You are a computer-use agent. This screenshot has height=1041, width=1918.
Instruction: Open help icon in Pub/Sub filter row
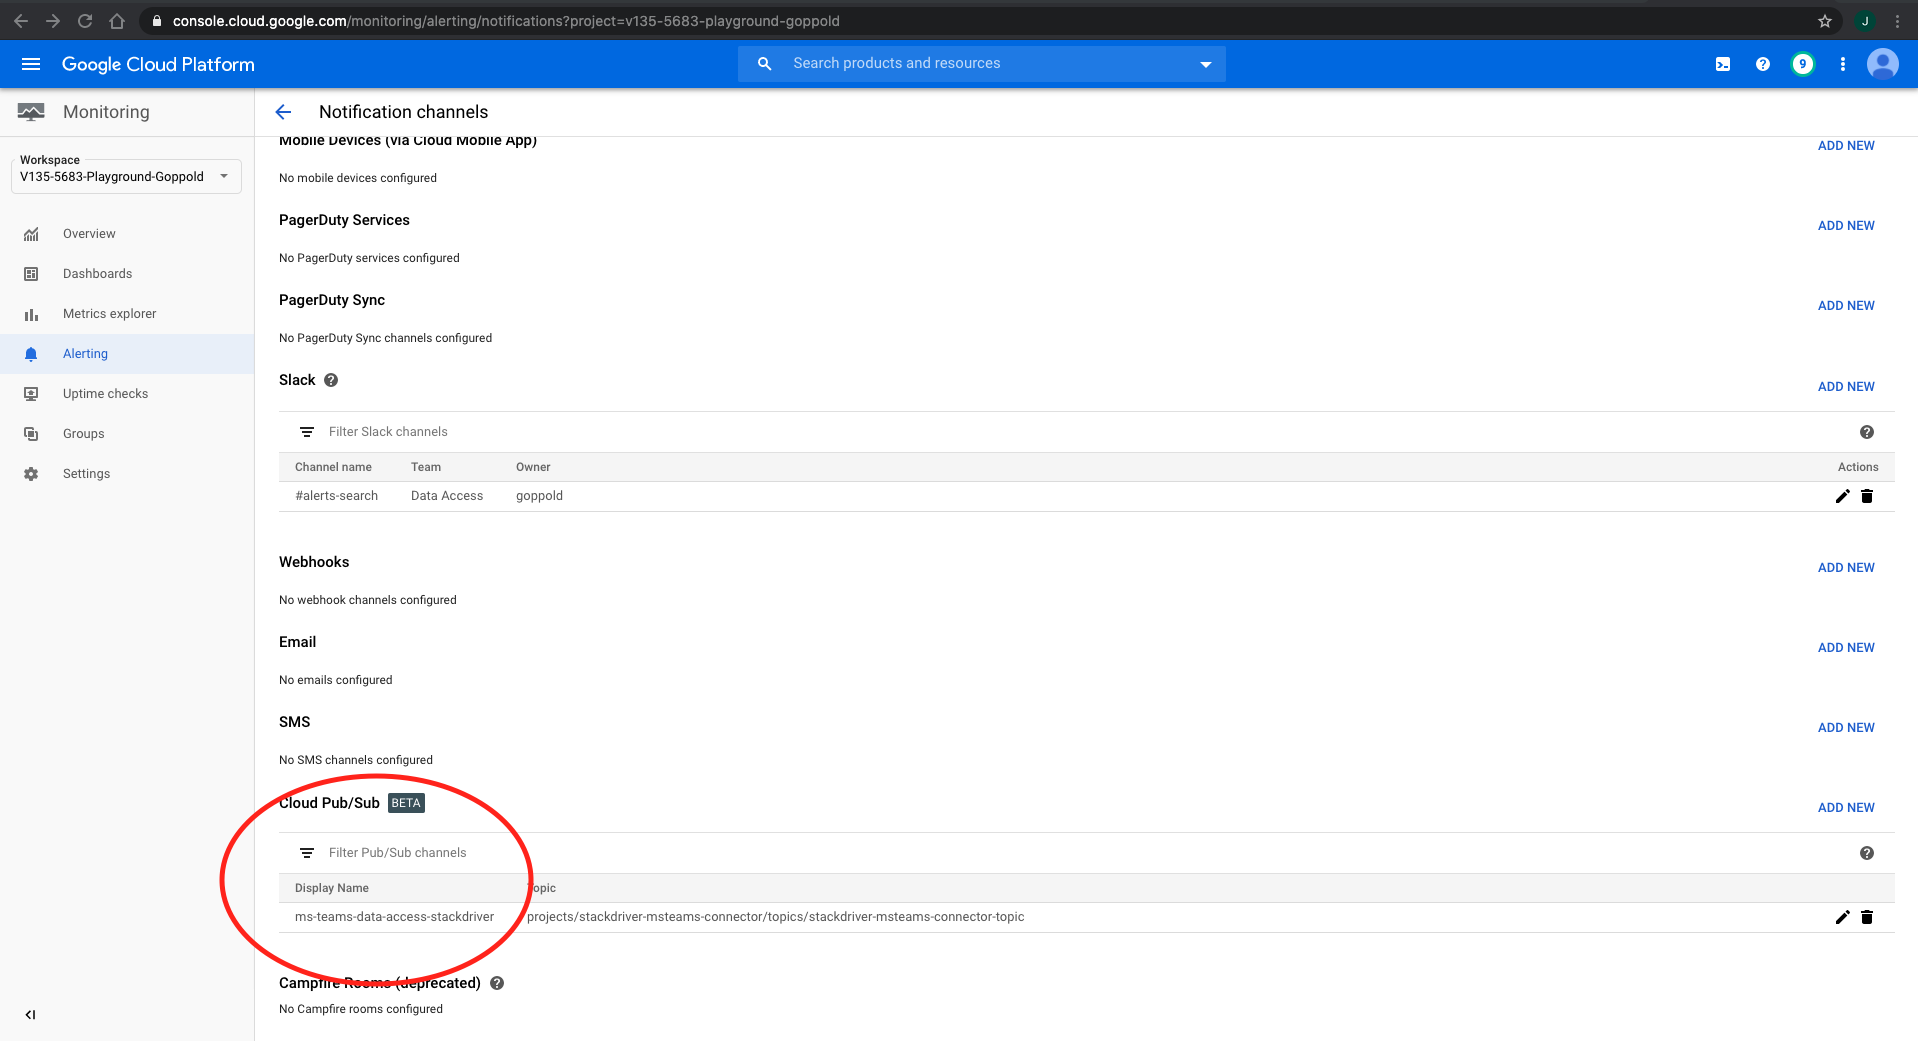point(1867,853)
